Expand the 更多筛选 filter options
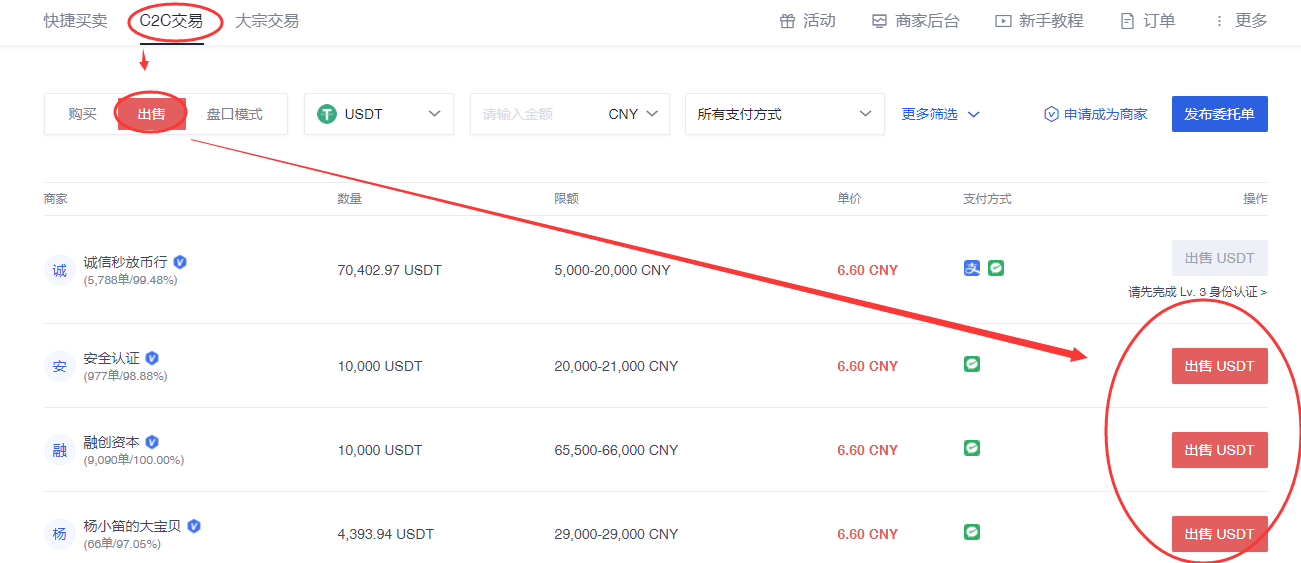 940,114
